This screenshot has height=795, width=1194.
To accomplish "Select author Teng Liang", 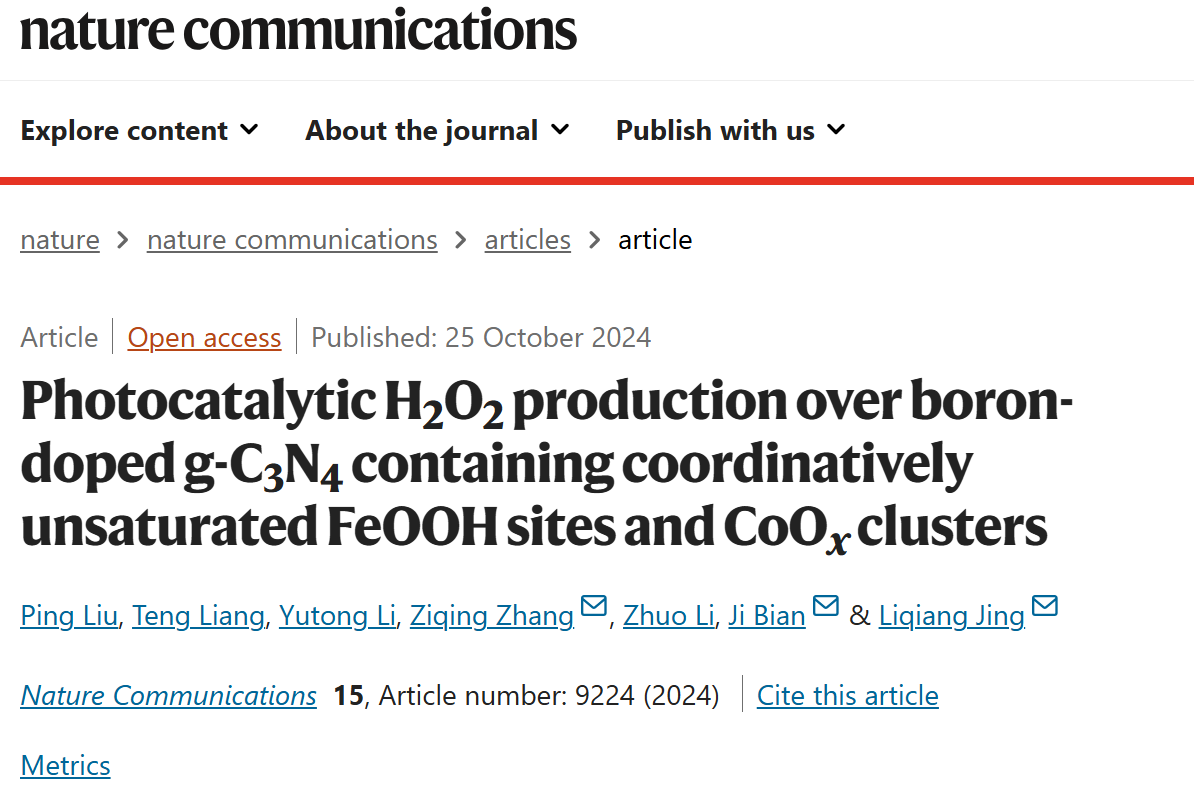I will click(x=198, y=615).
